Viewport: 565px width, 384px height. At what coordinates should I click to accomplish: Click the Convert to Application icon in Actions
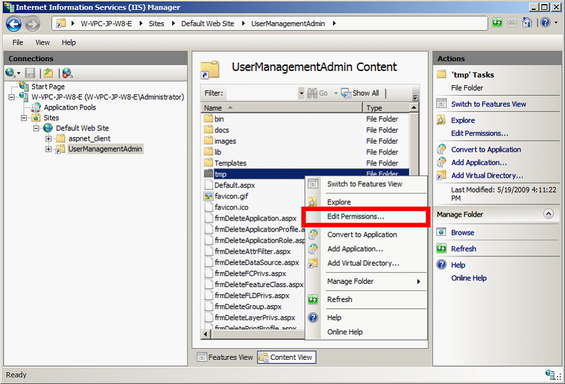point(441,149)
